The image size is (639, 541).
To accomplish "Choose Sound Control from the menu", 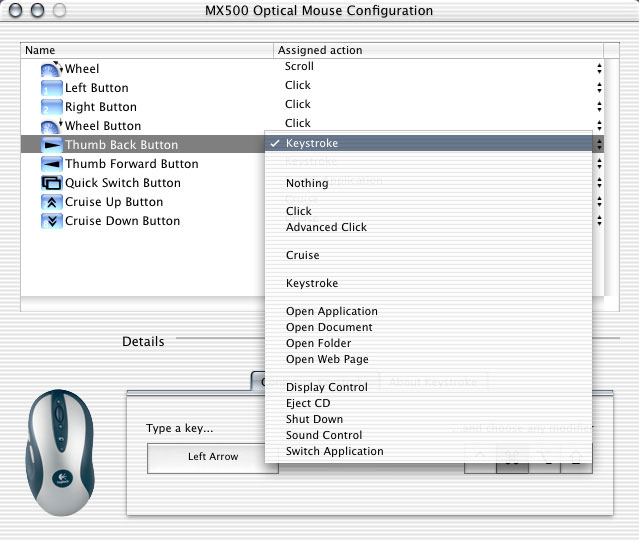I will [428, 435].
